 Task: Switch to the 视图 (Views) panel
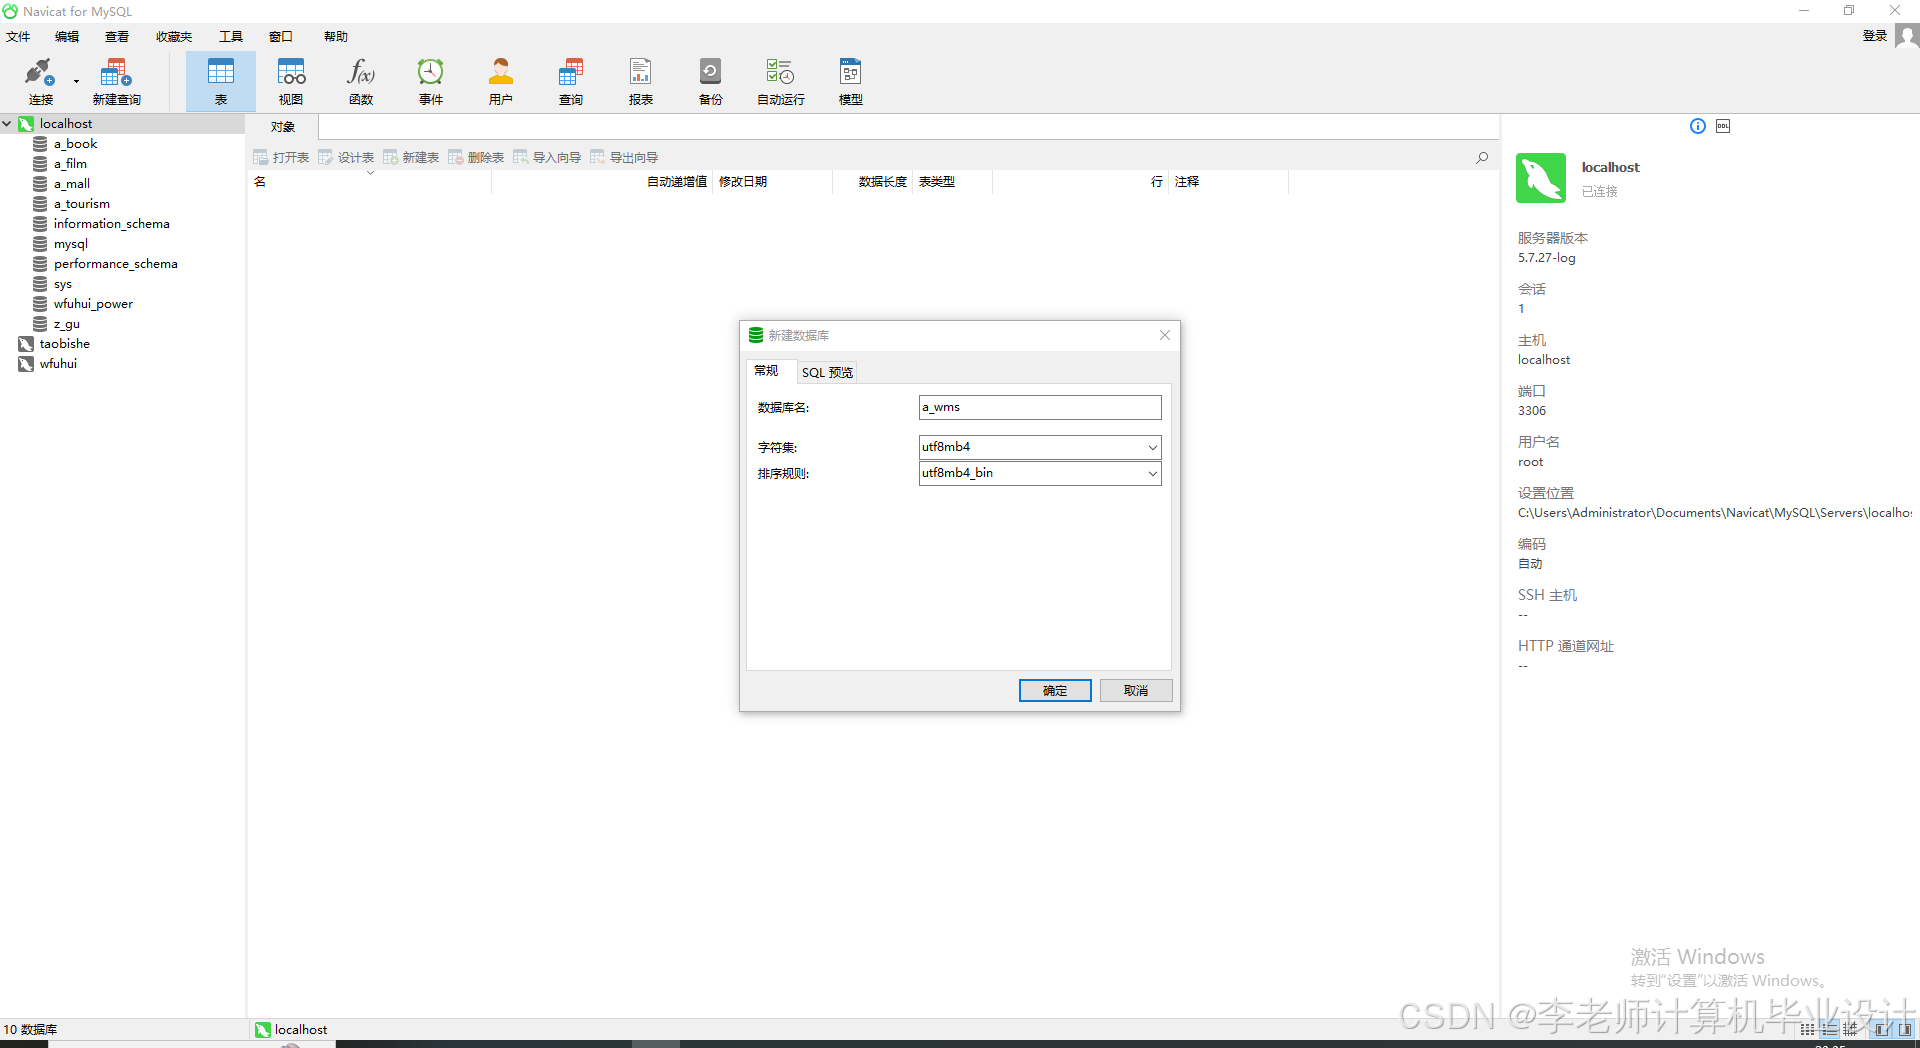coord(290,80)
